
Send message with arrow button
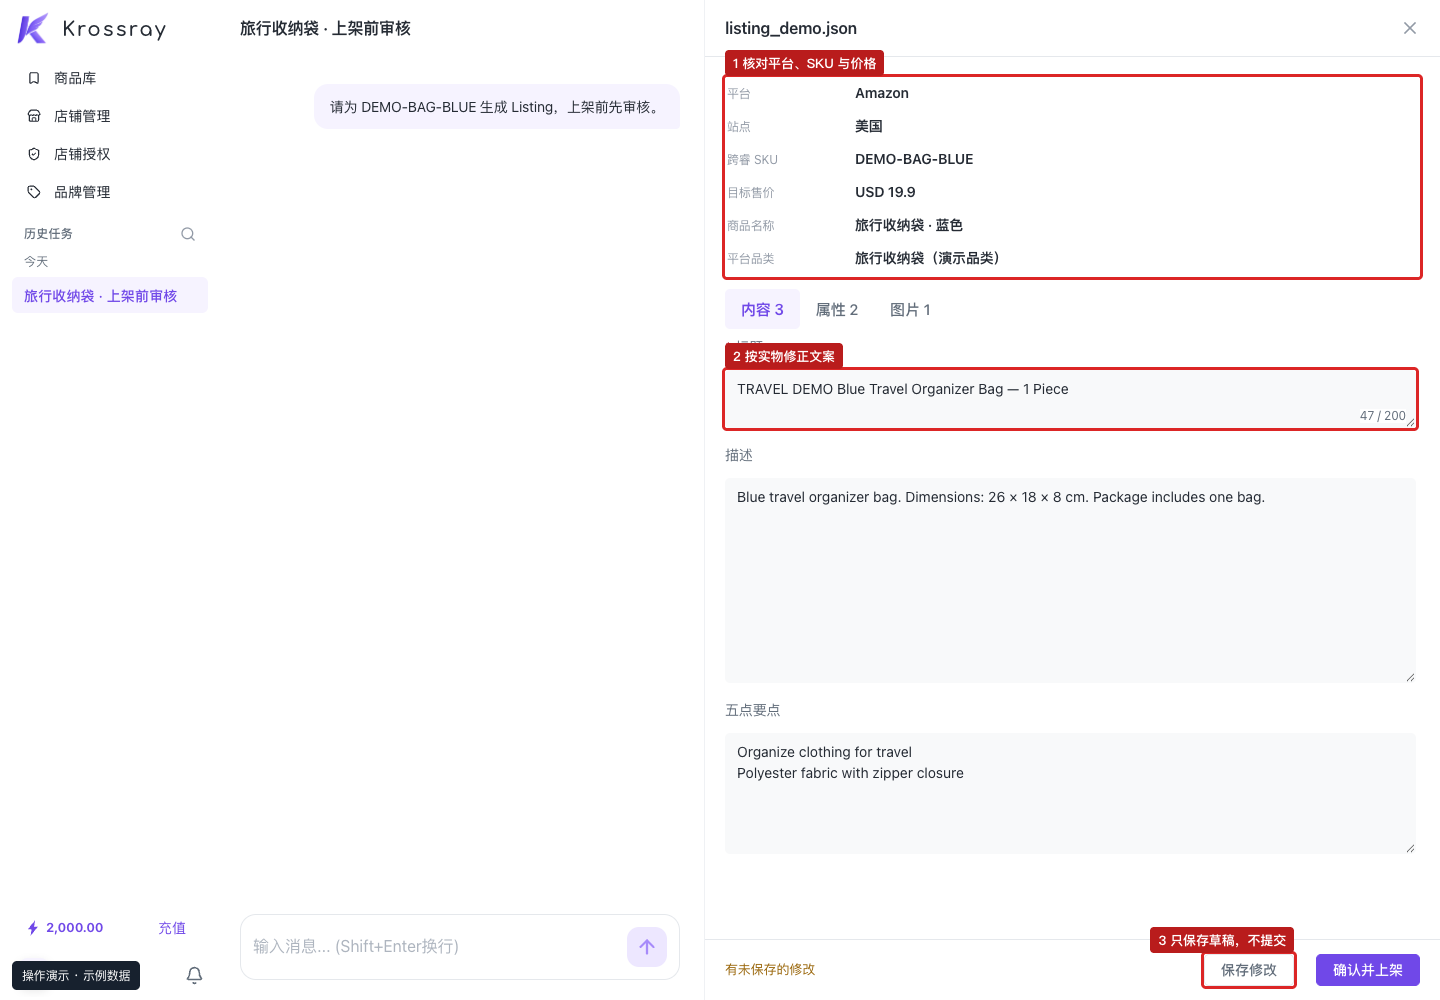[x=647, y=947]
